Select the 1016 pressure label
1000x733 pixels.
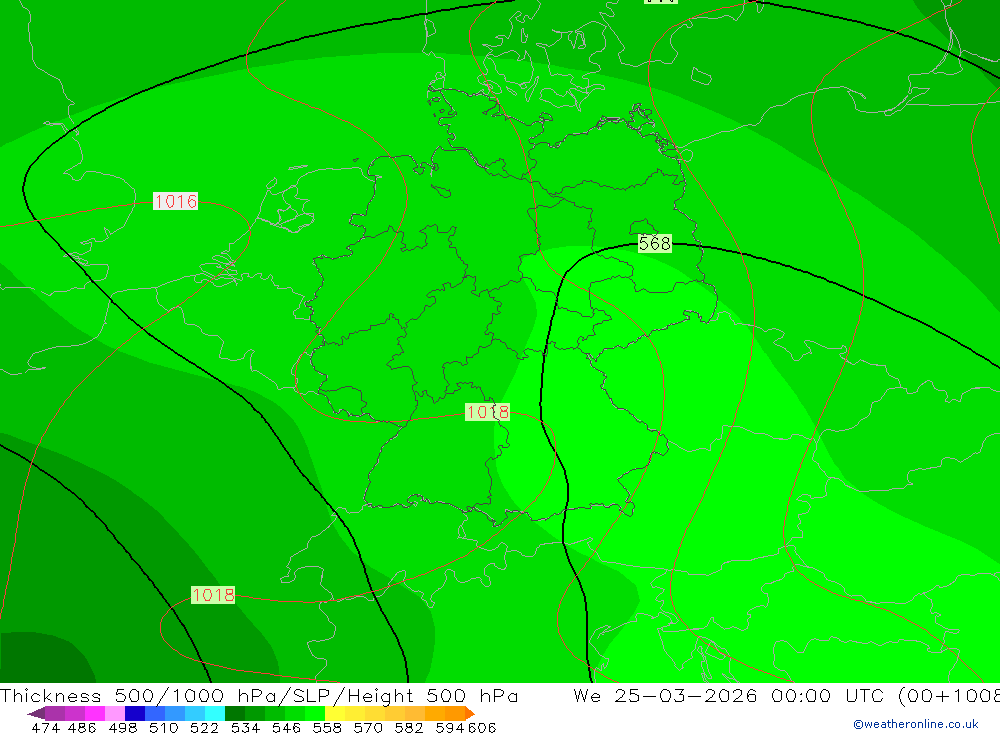[175, 201]
